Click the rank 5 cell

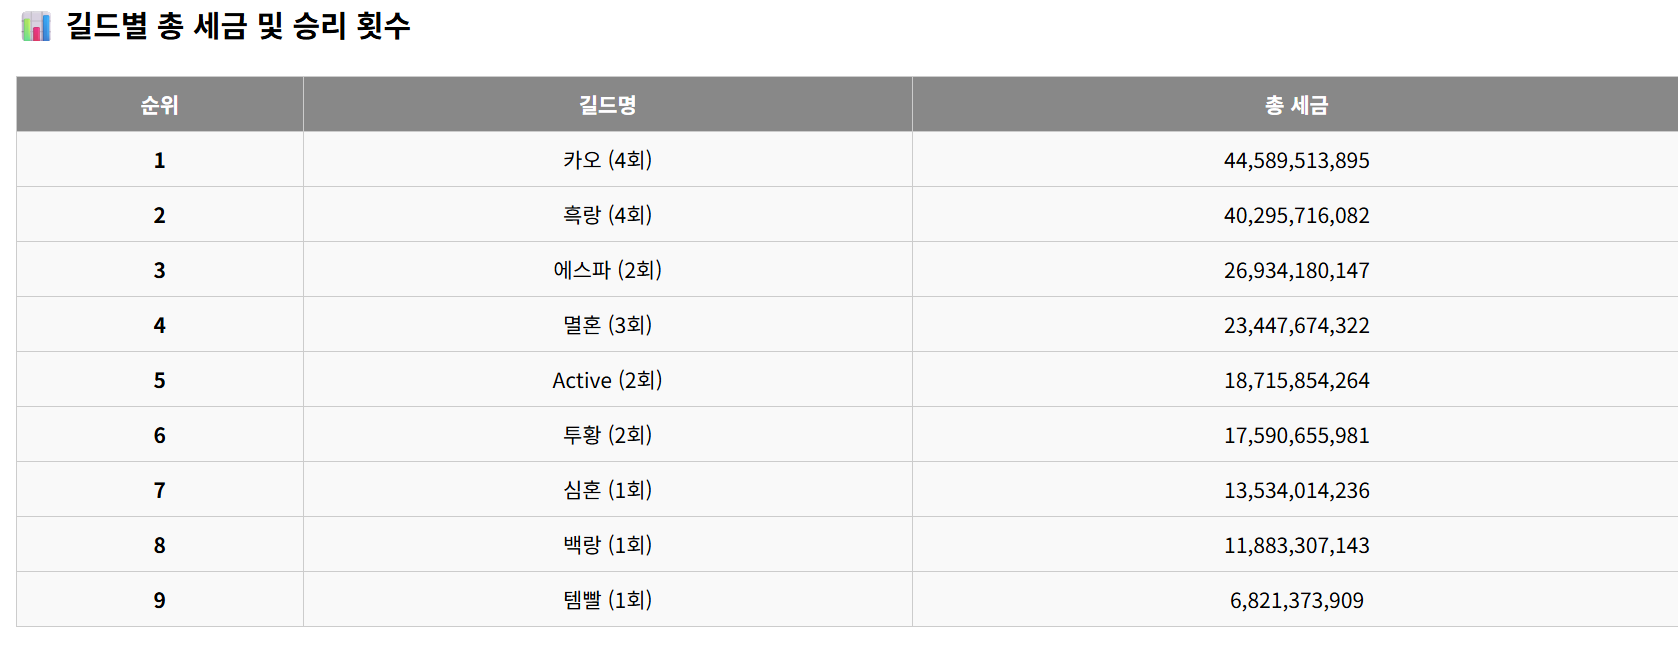click(159, 380)
